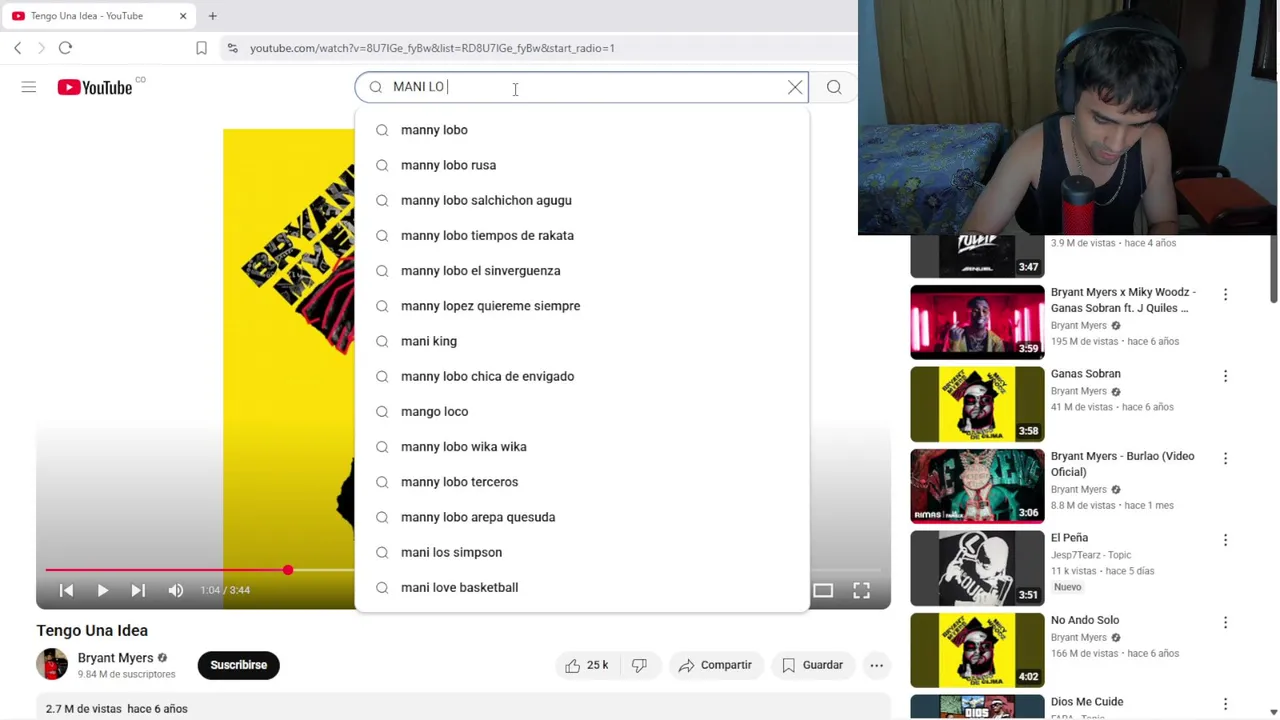The image size is (1280, 720).
Task: Skip to previous video in player
Action: tap(66, 590)
